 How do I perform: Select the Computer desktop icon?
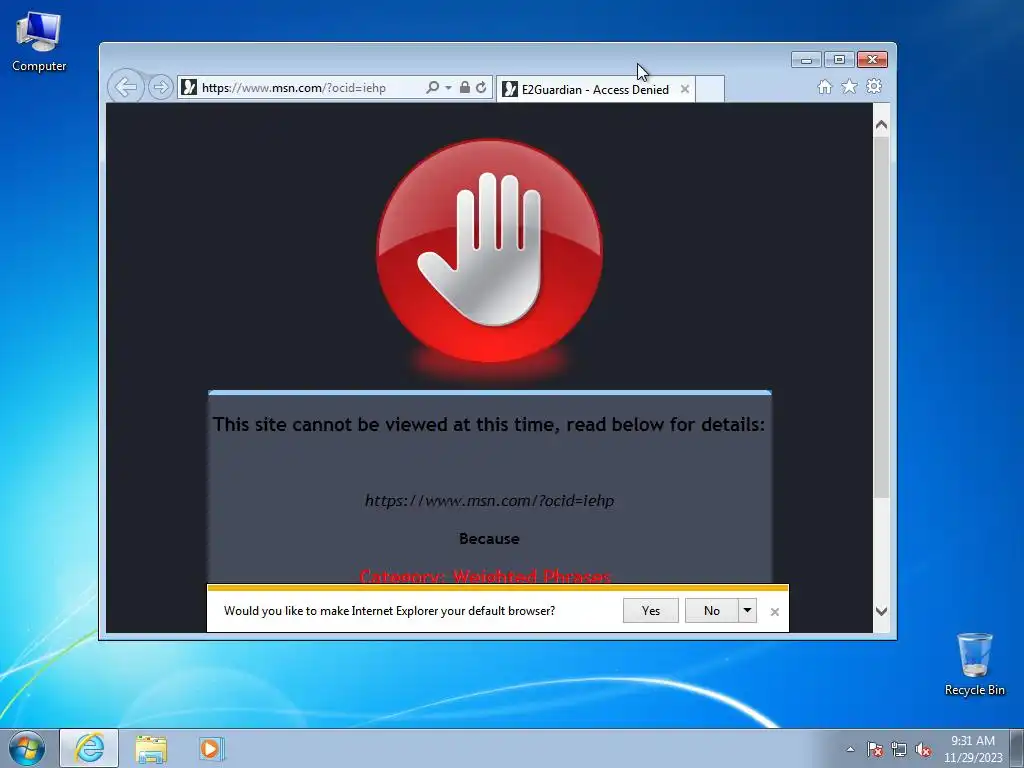pos(39,42)
